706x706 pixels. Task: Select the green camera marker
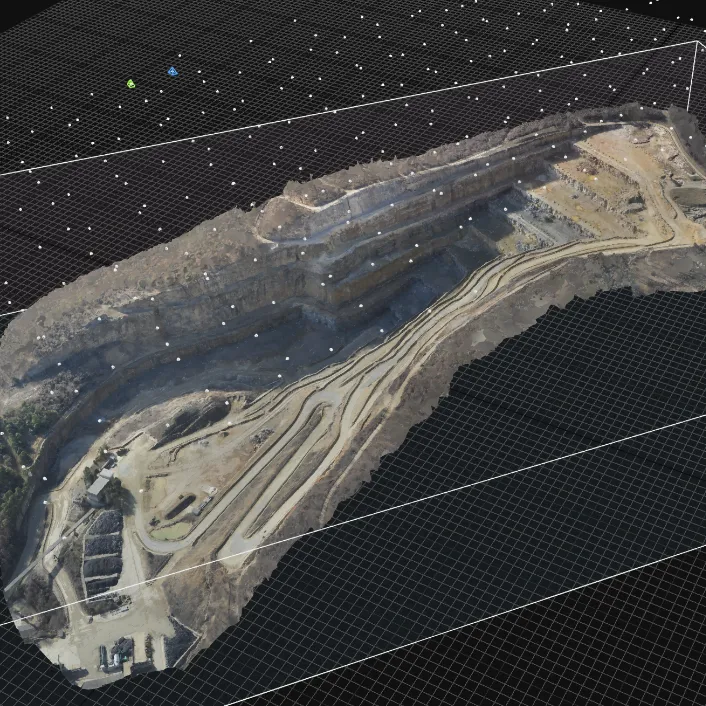click(x=131, y=84)
